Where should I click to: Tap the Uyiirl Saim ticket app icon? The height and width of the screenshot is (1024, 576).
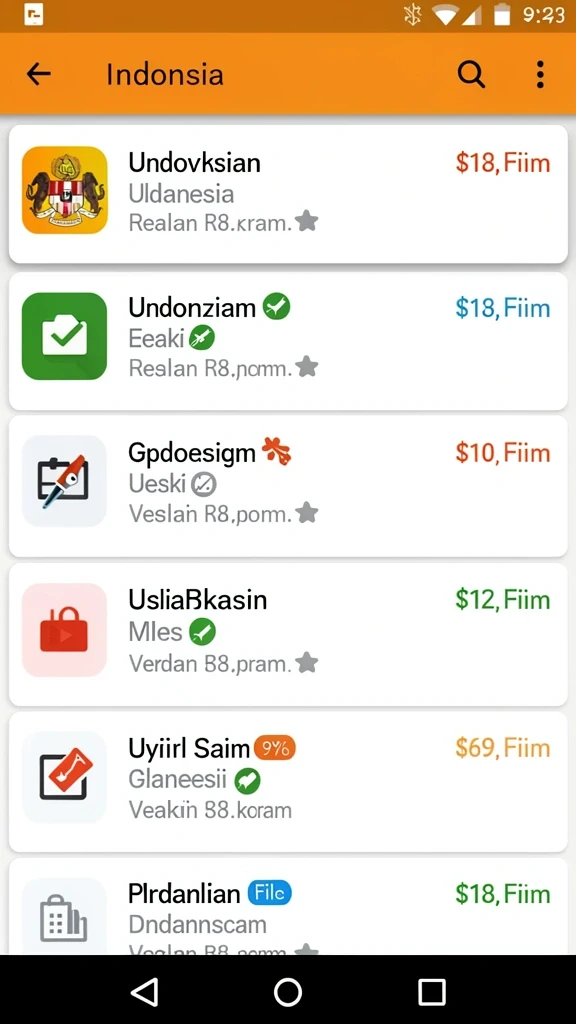64,776
